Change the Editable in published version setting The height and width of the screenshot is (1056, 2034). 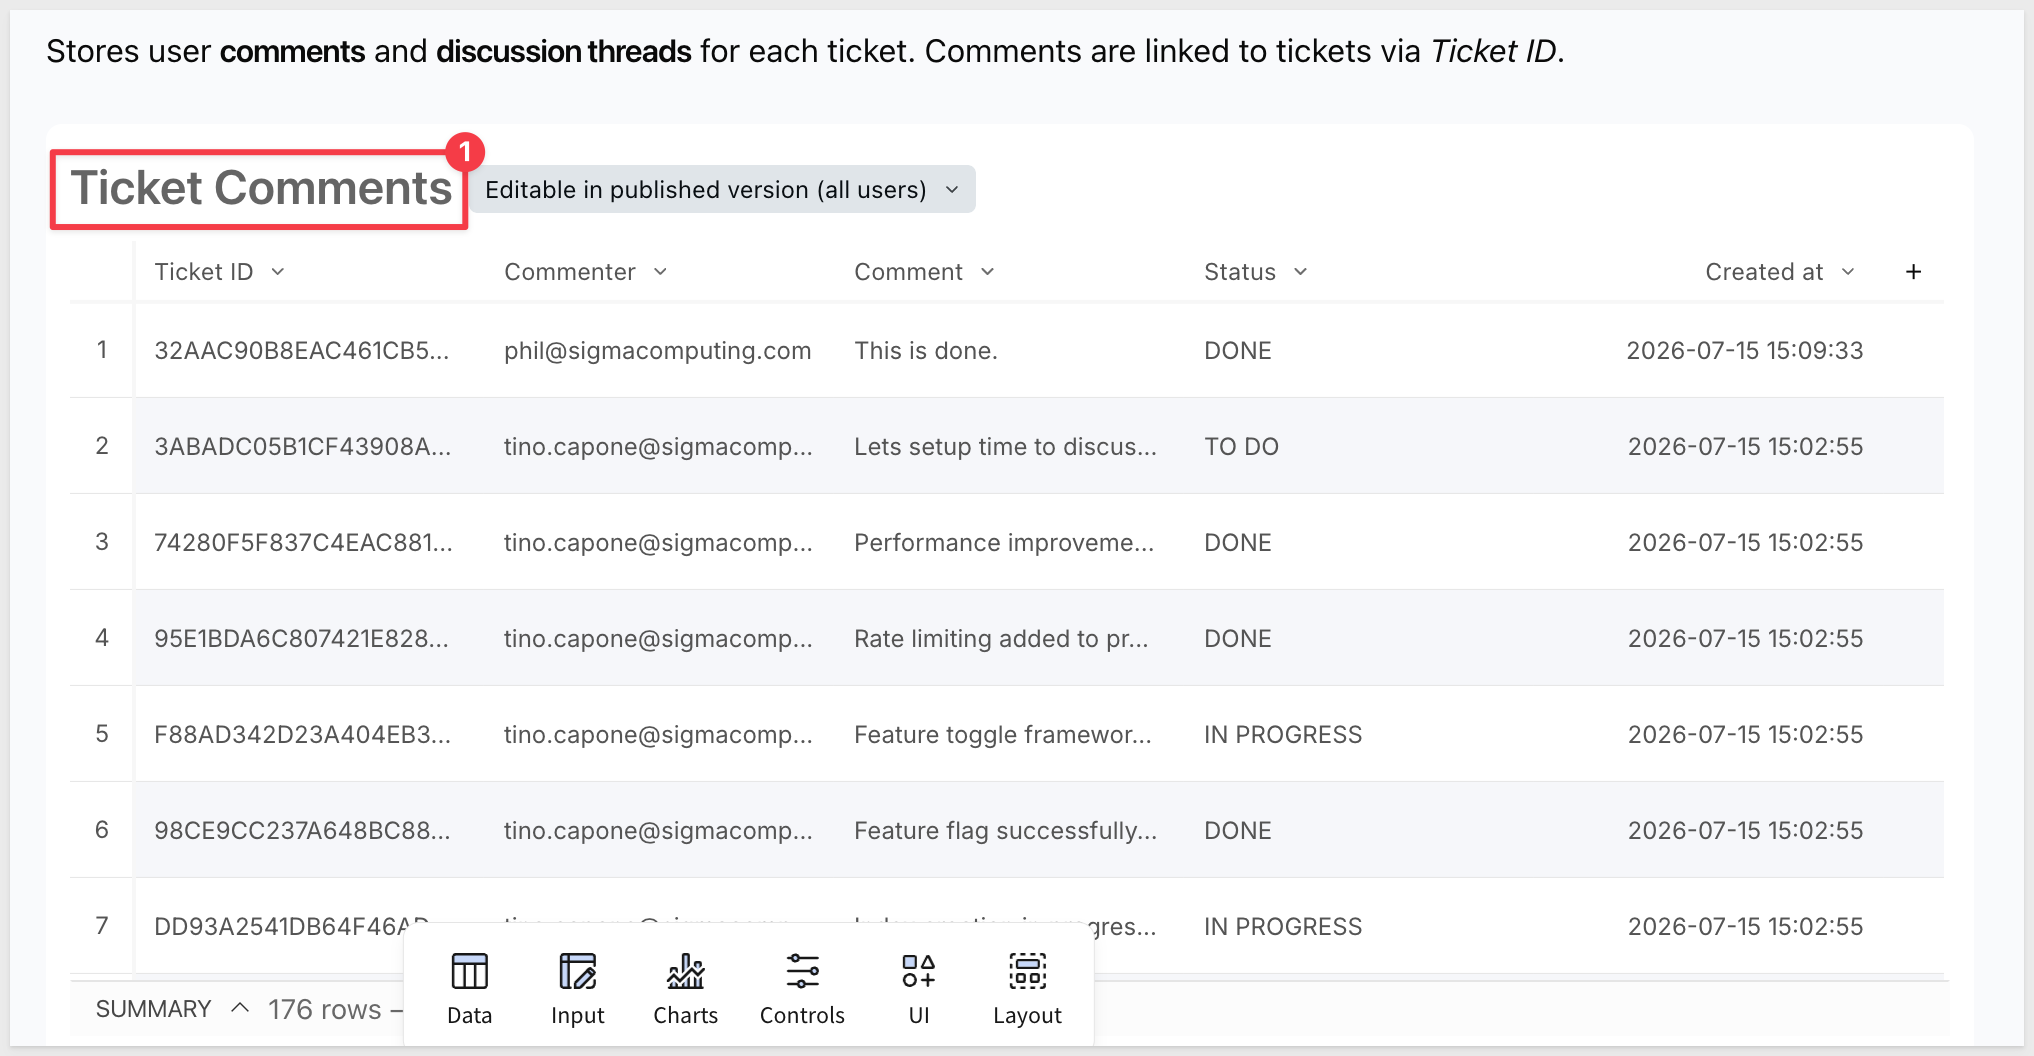click(722, 189)
